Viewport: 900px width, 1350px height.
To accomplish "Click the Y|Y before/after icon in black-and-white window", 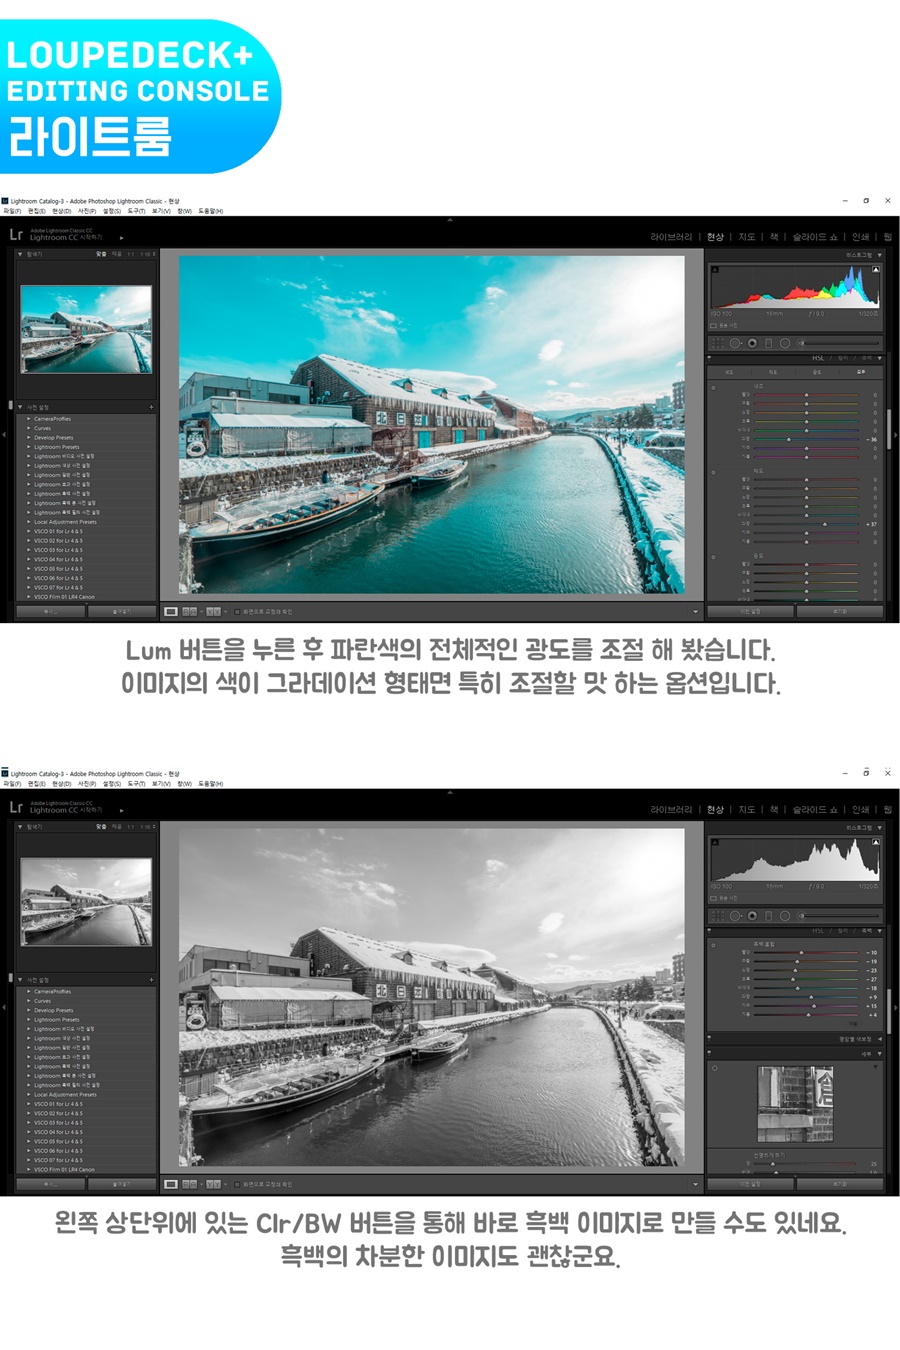I will pos(213,1184).
